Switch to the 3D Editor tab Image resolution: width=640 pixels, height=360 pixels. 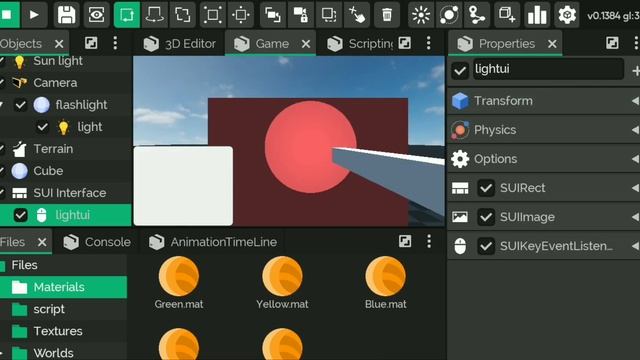[180, 43]
